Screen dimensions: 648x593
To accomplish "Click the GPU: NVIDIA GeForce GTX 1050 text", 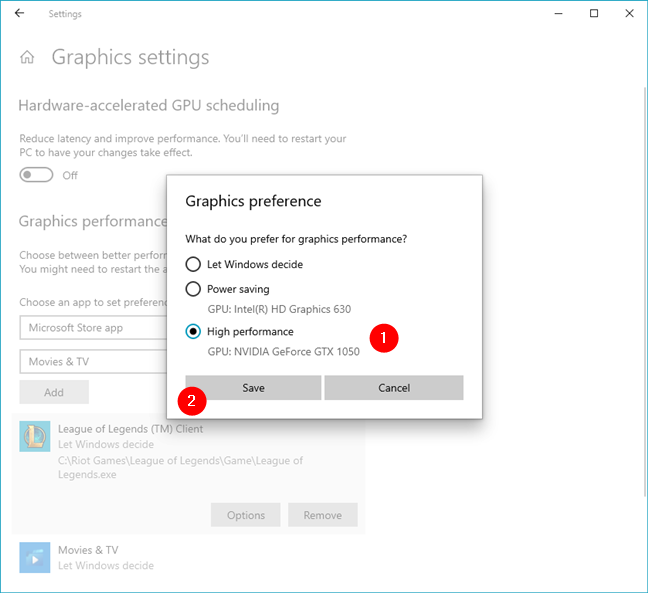I will click(284, 352).
